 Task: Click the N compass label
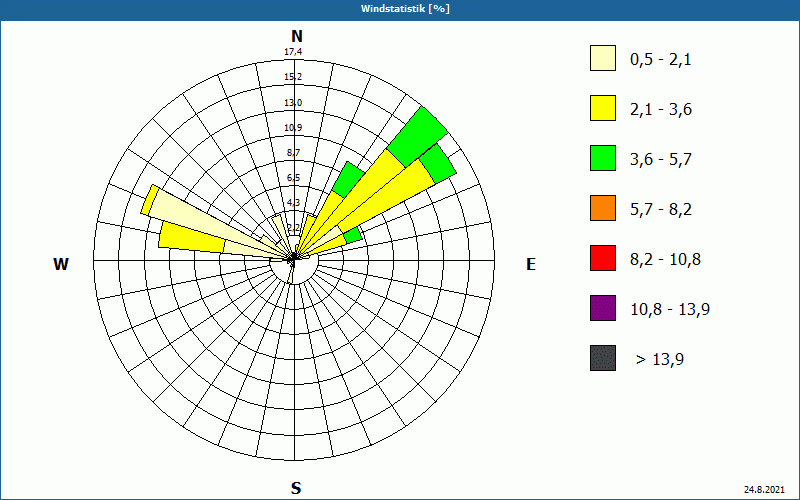[x=296, y=36]
